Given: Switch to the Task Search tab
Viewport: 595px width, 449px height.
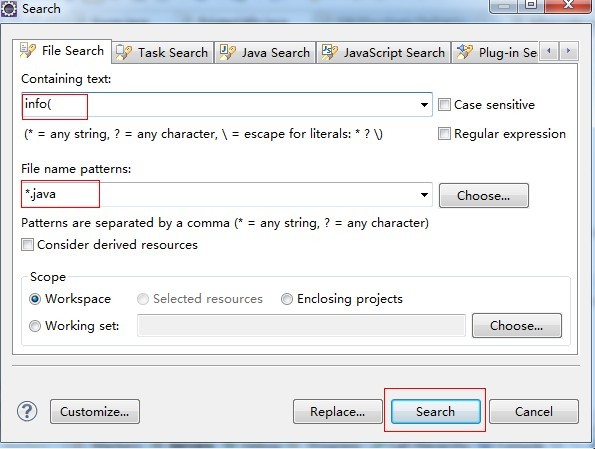Looking at the screenshot, I should 162,52.
